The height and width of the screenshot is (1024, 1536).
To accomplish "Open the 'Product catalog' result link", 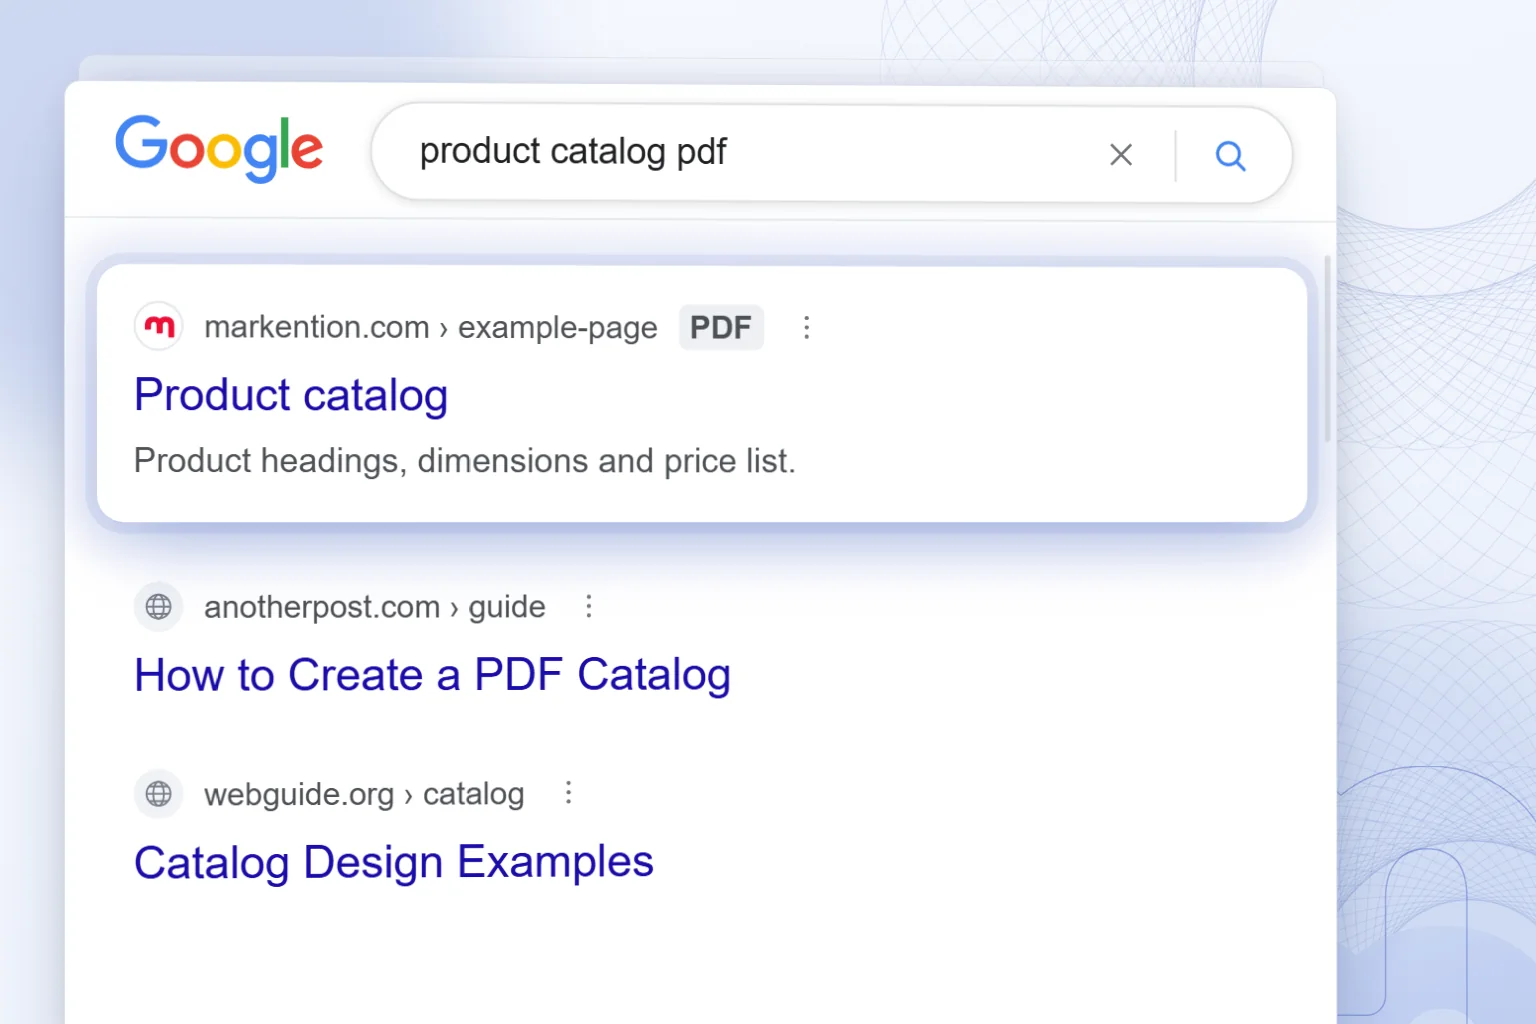I will coord(291,395).
